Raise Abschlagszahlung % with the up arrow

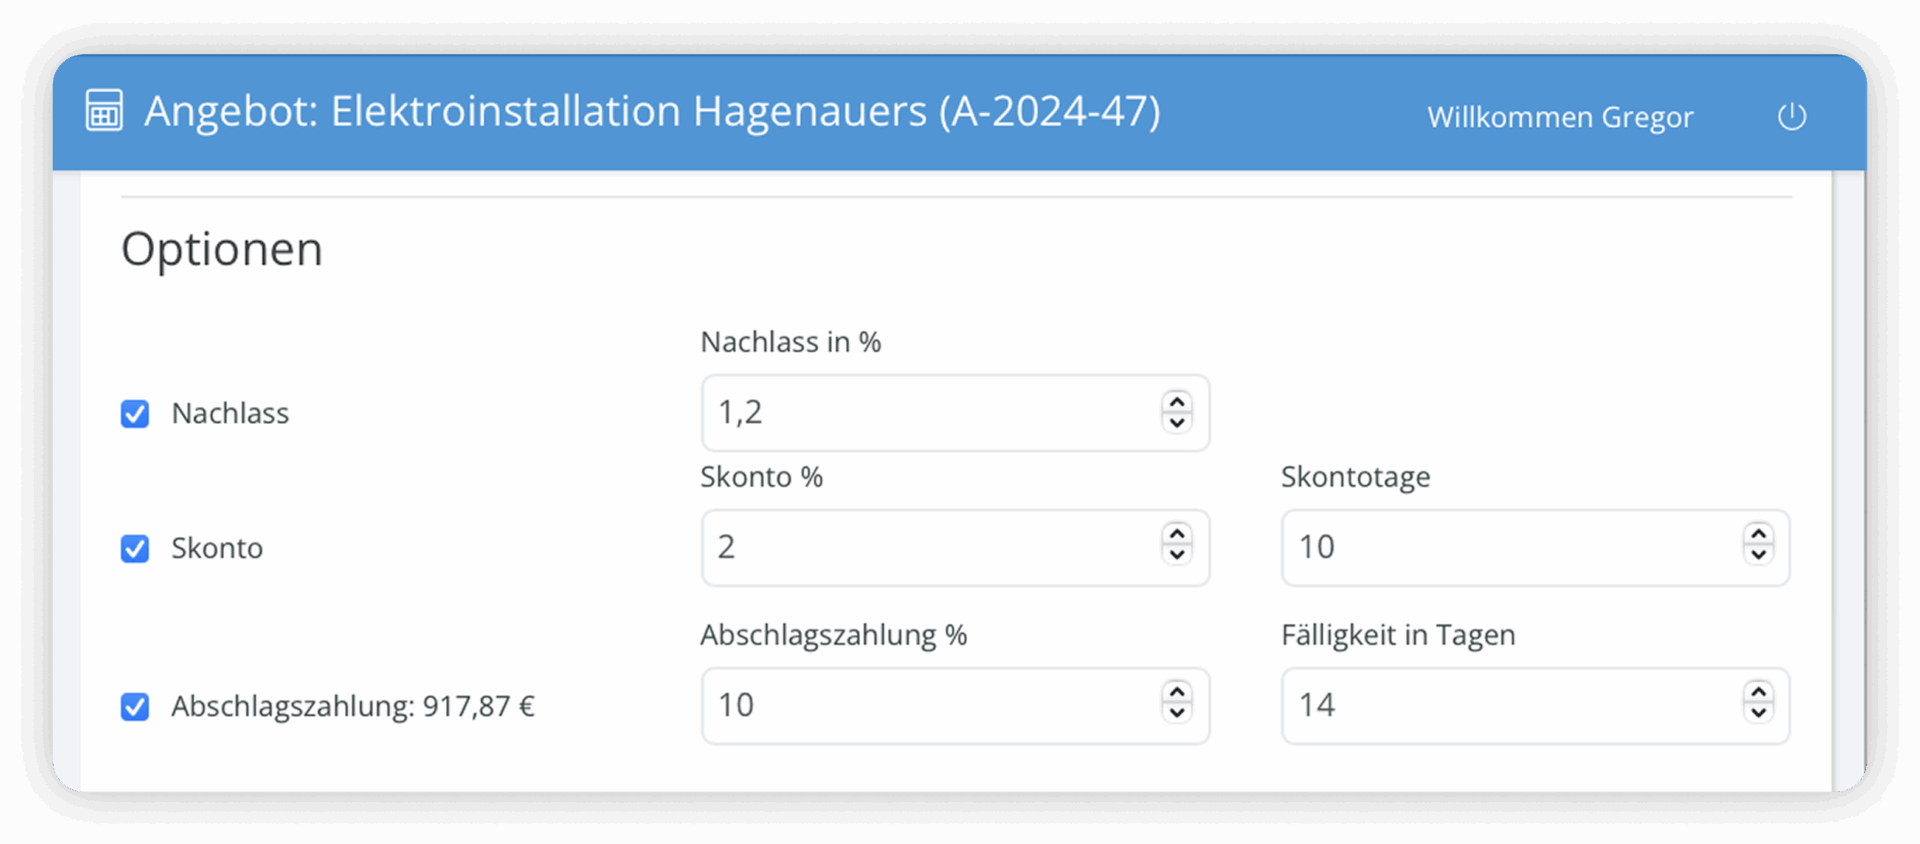point(1177,694)
